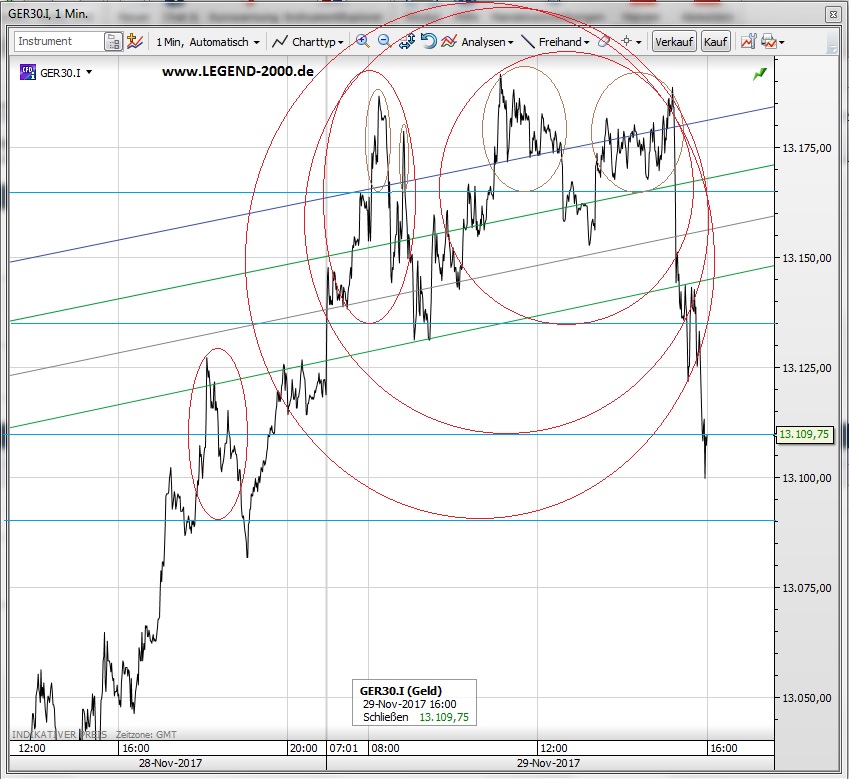Open the instrument search list icon

113,42
